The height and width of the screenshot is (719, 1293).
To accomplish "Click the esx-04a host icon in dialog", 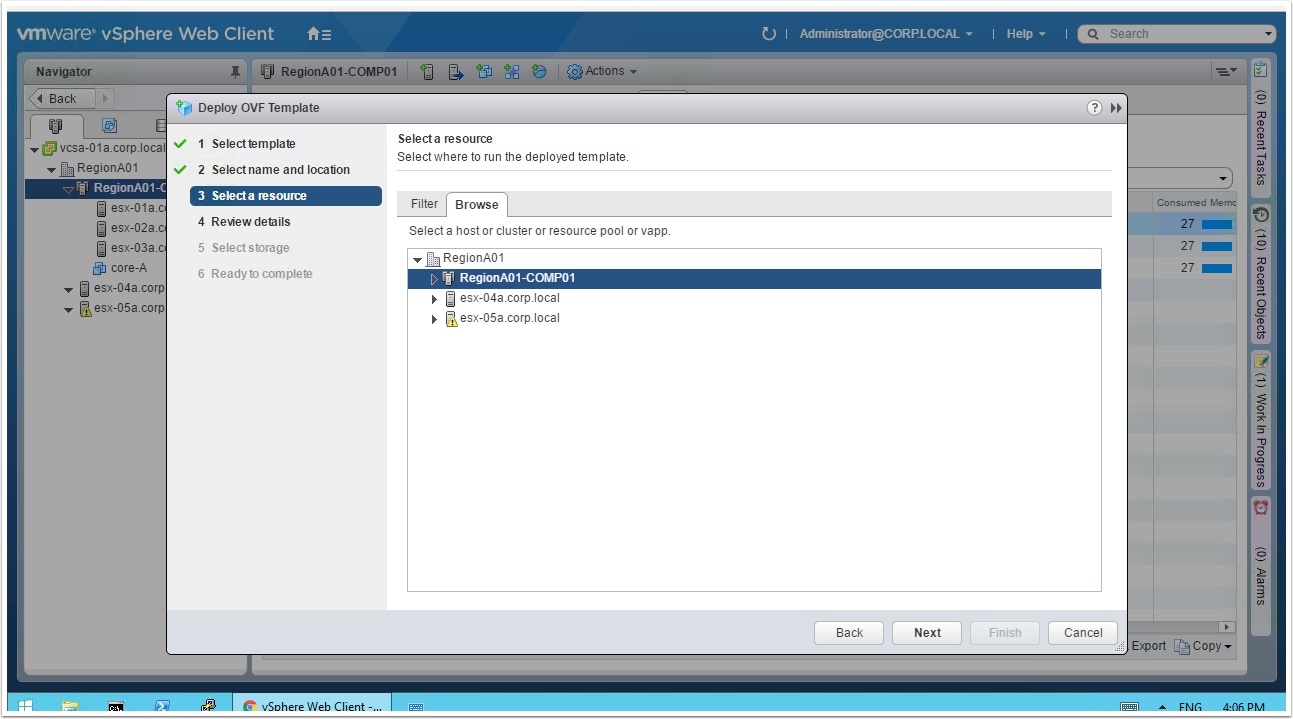I will pos(451,299).
